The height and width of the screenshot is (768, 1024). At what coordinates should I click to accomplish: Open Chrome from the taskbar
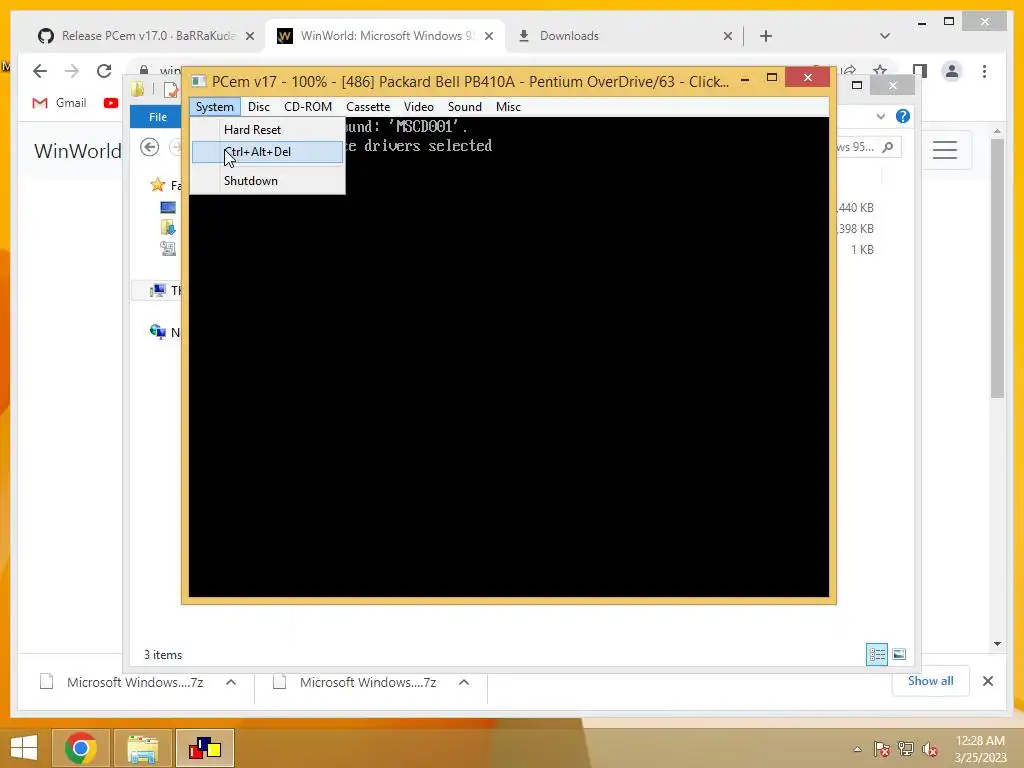coord(80,748)
